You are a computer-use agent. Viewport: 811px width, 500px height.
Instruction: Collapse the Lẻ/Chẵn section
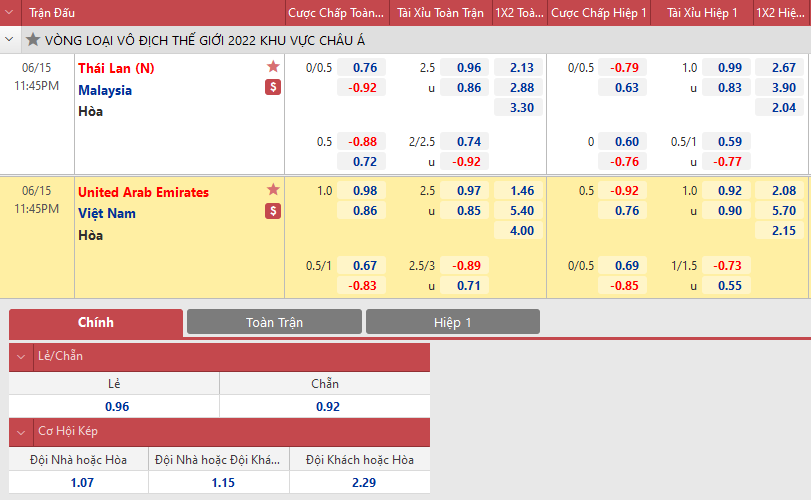22,357
